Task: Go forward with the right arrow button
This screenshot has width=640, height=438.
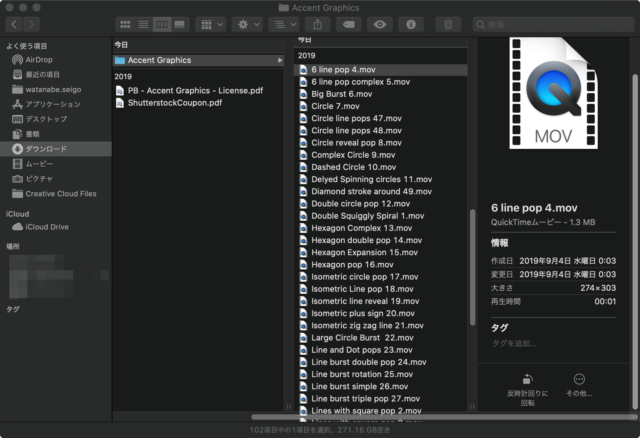Action: point(31,24)
